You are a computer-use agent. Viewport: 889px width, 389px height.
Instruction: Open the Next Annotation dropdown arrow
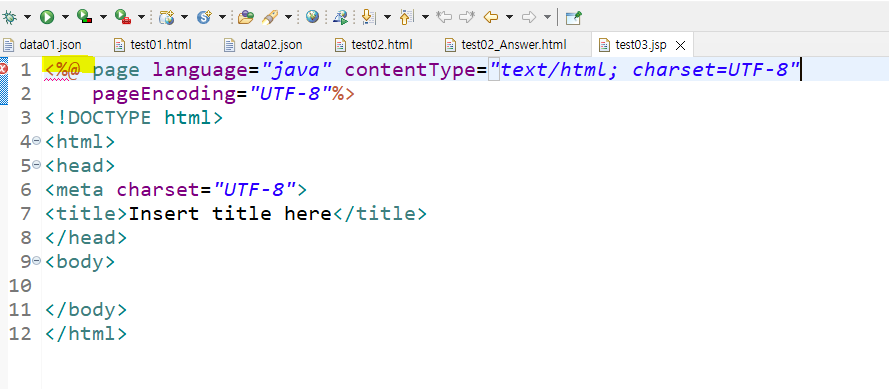pos(388,18)
